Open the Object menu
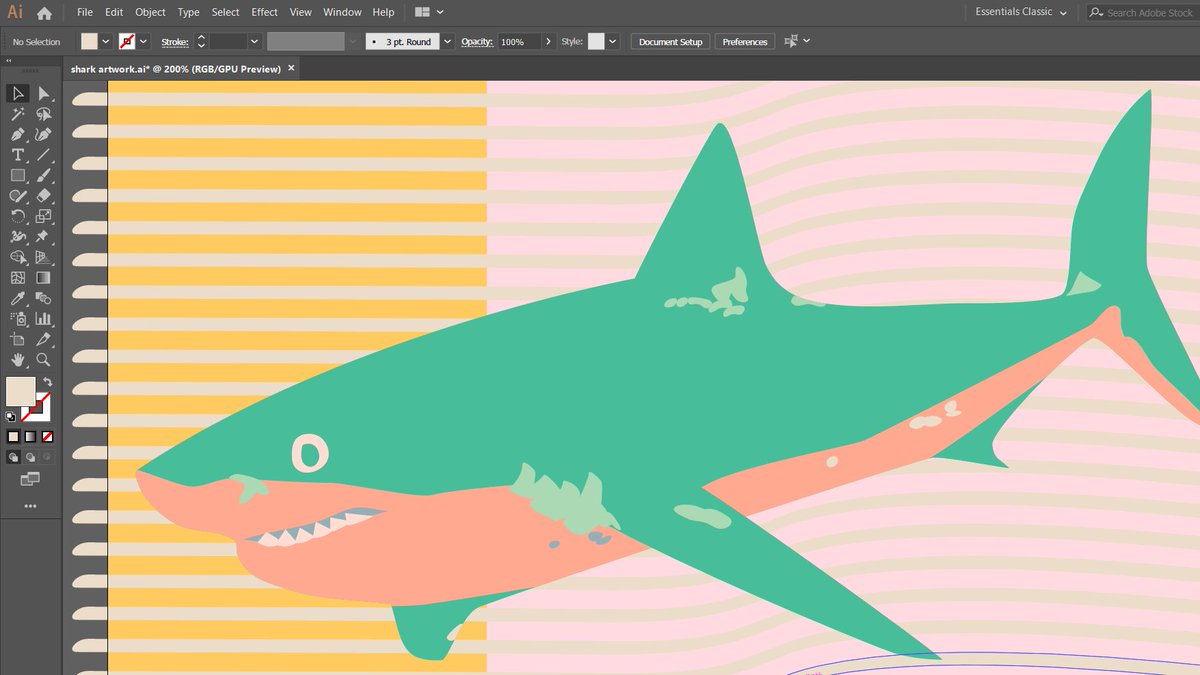This screenshot has height=675, width=1200. tap(151, 12)
